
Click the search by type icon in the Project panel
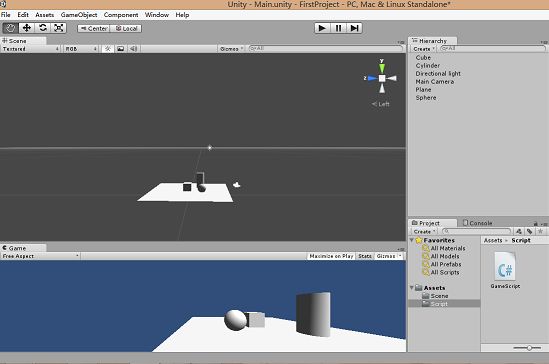click(x=519, y=231)
